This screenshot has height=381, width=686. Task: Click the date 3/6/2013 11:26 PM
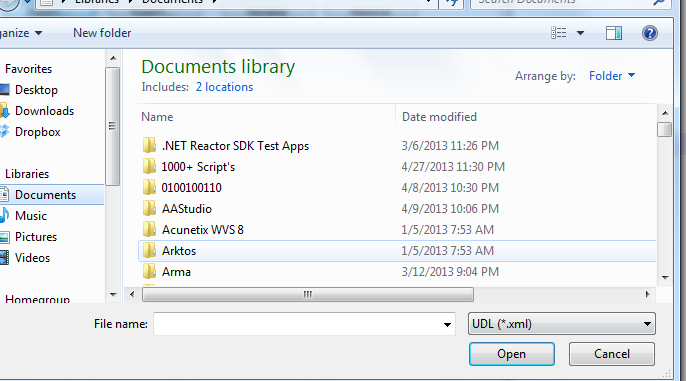pyautogui.click(x=450, y=146)
